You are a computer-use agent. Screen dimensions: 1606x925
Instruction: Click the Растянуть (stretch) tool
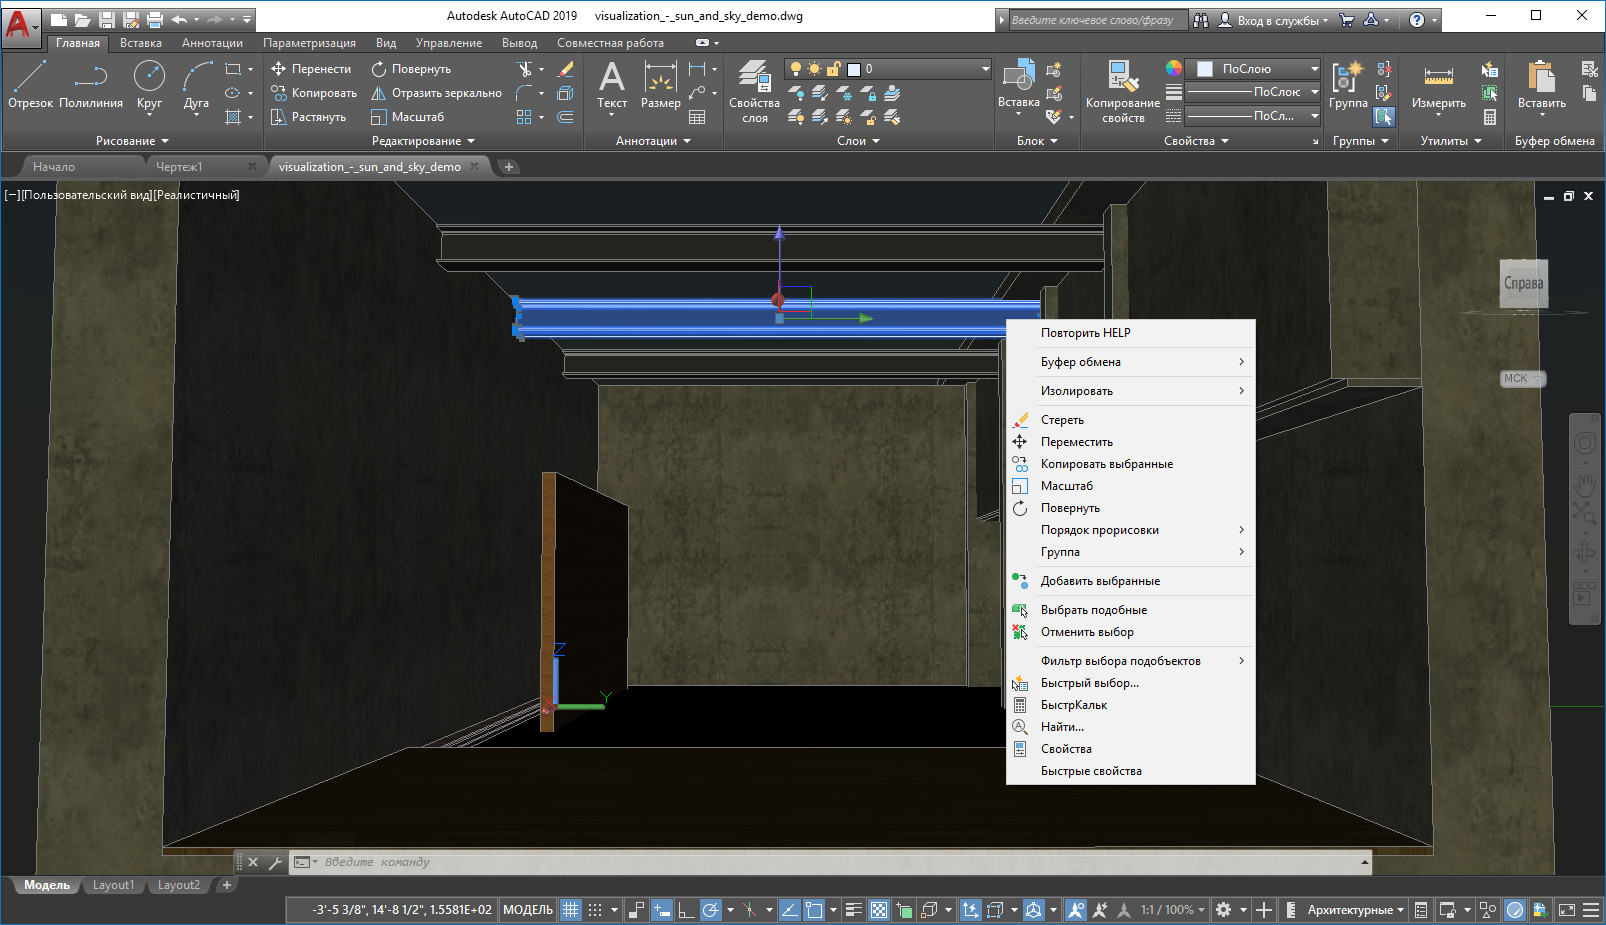(x=308, y=117)
